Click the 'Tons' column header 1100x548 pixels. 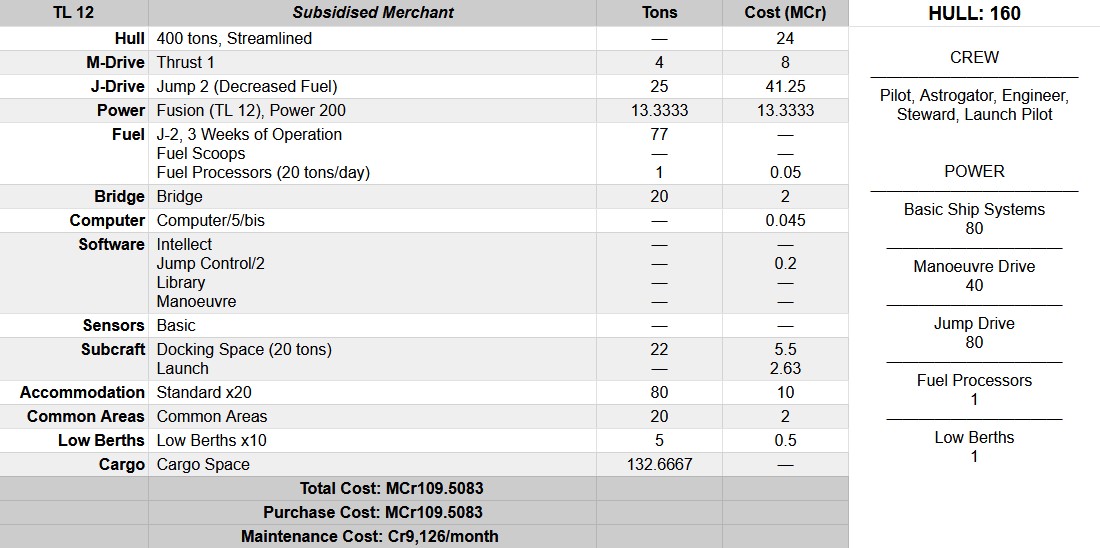pyautogui.click(x=659, y=13)
